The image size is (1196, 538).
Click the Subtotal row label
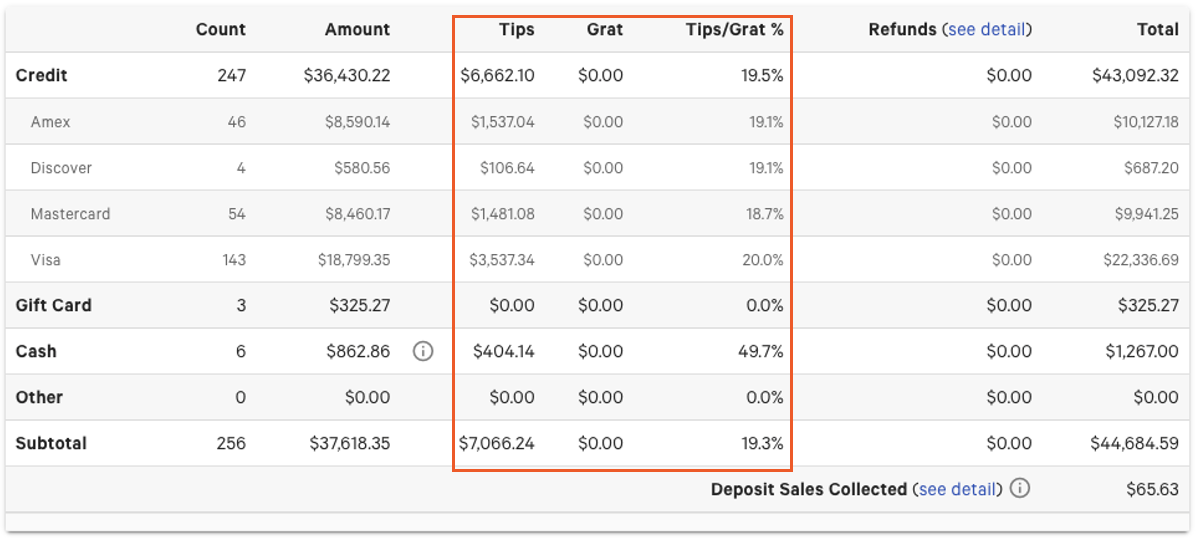coord(51,443)
